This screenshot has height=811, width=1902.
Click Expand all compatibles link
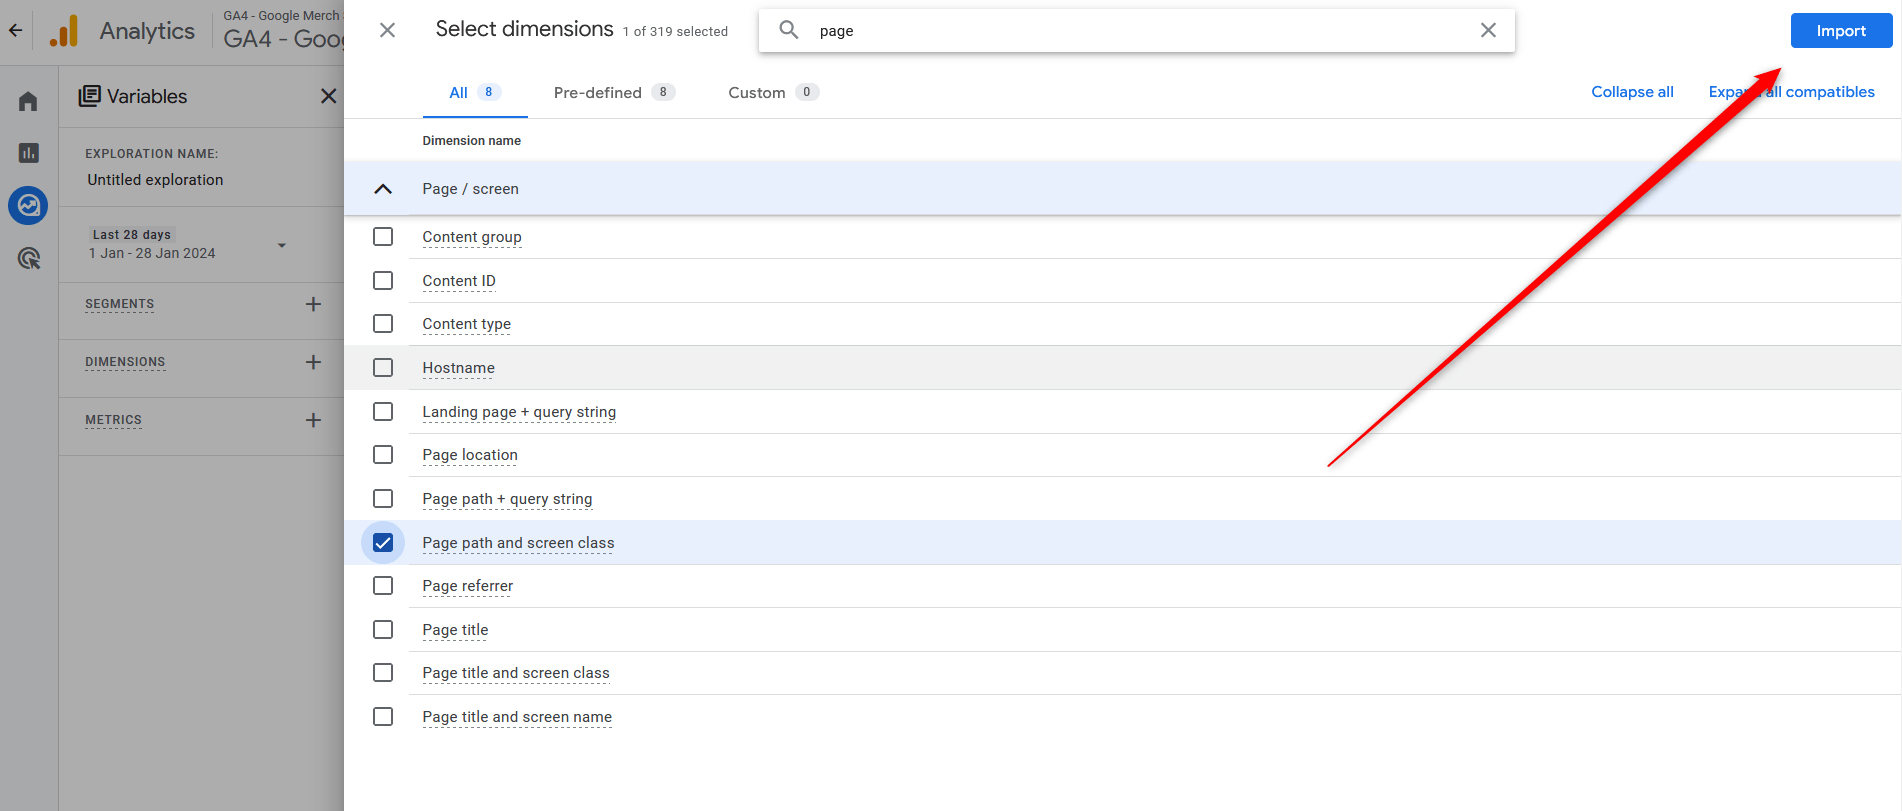1791,92
